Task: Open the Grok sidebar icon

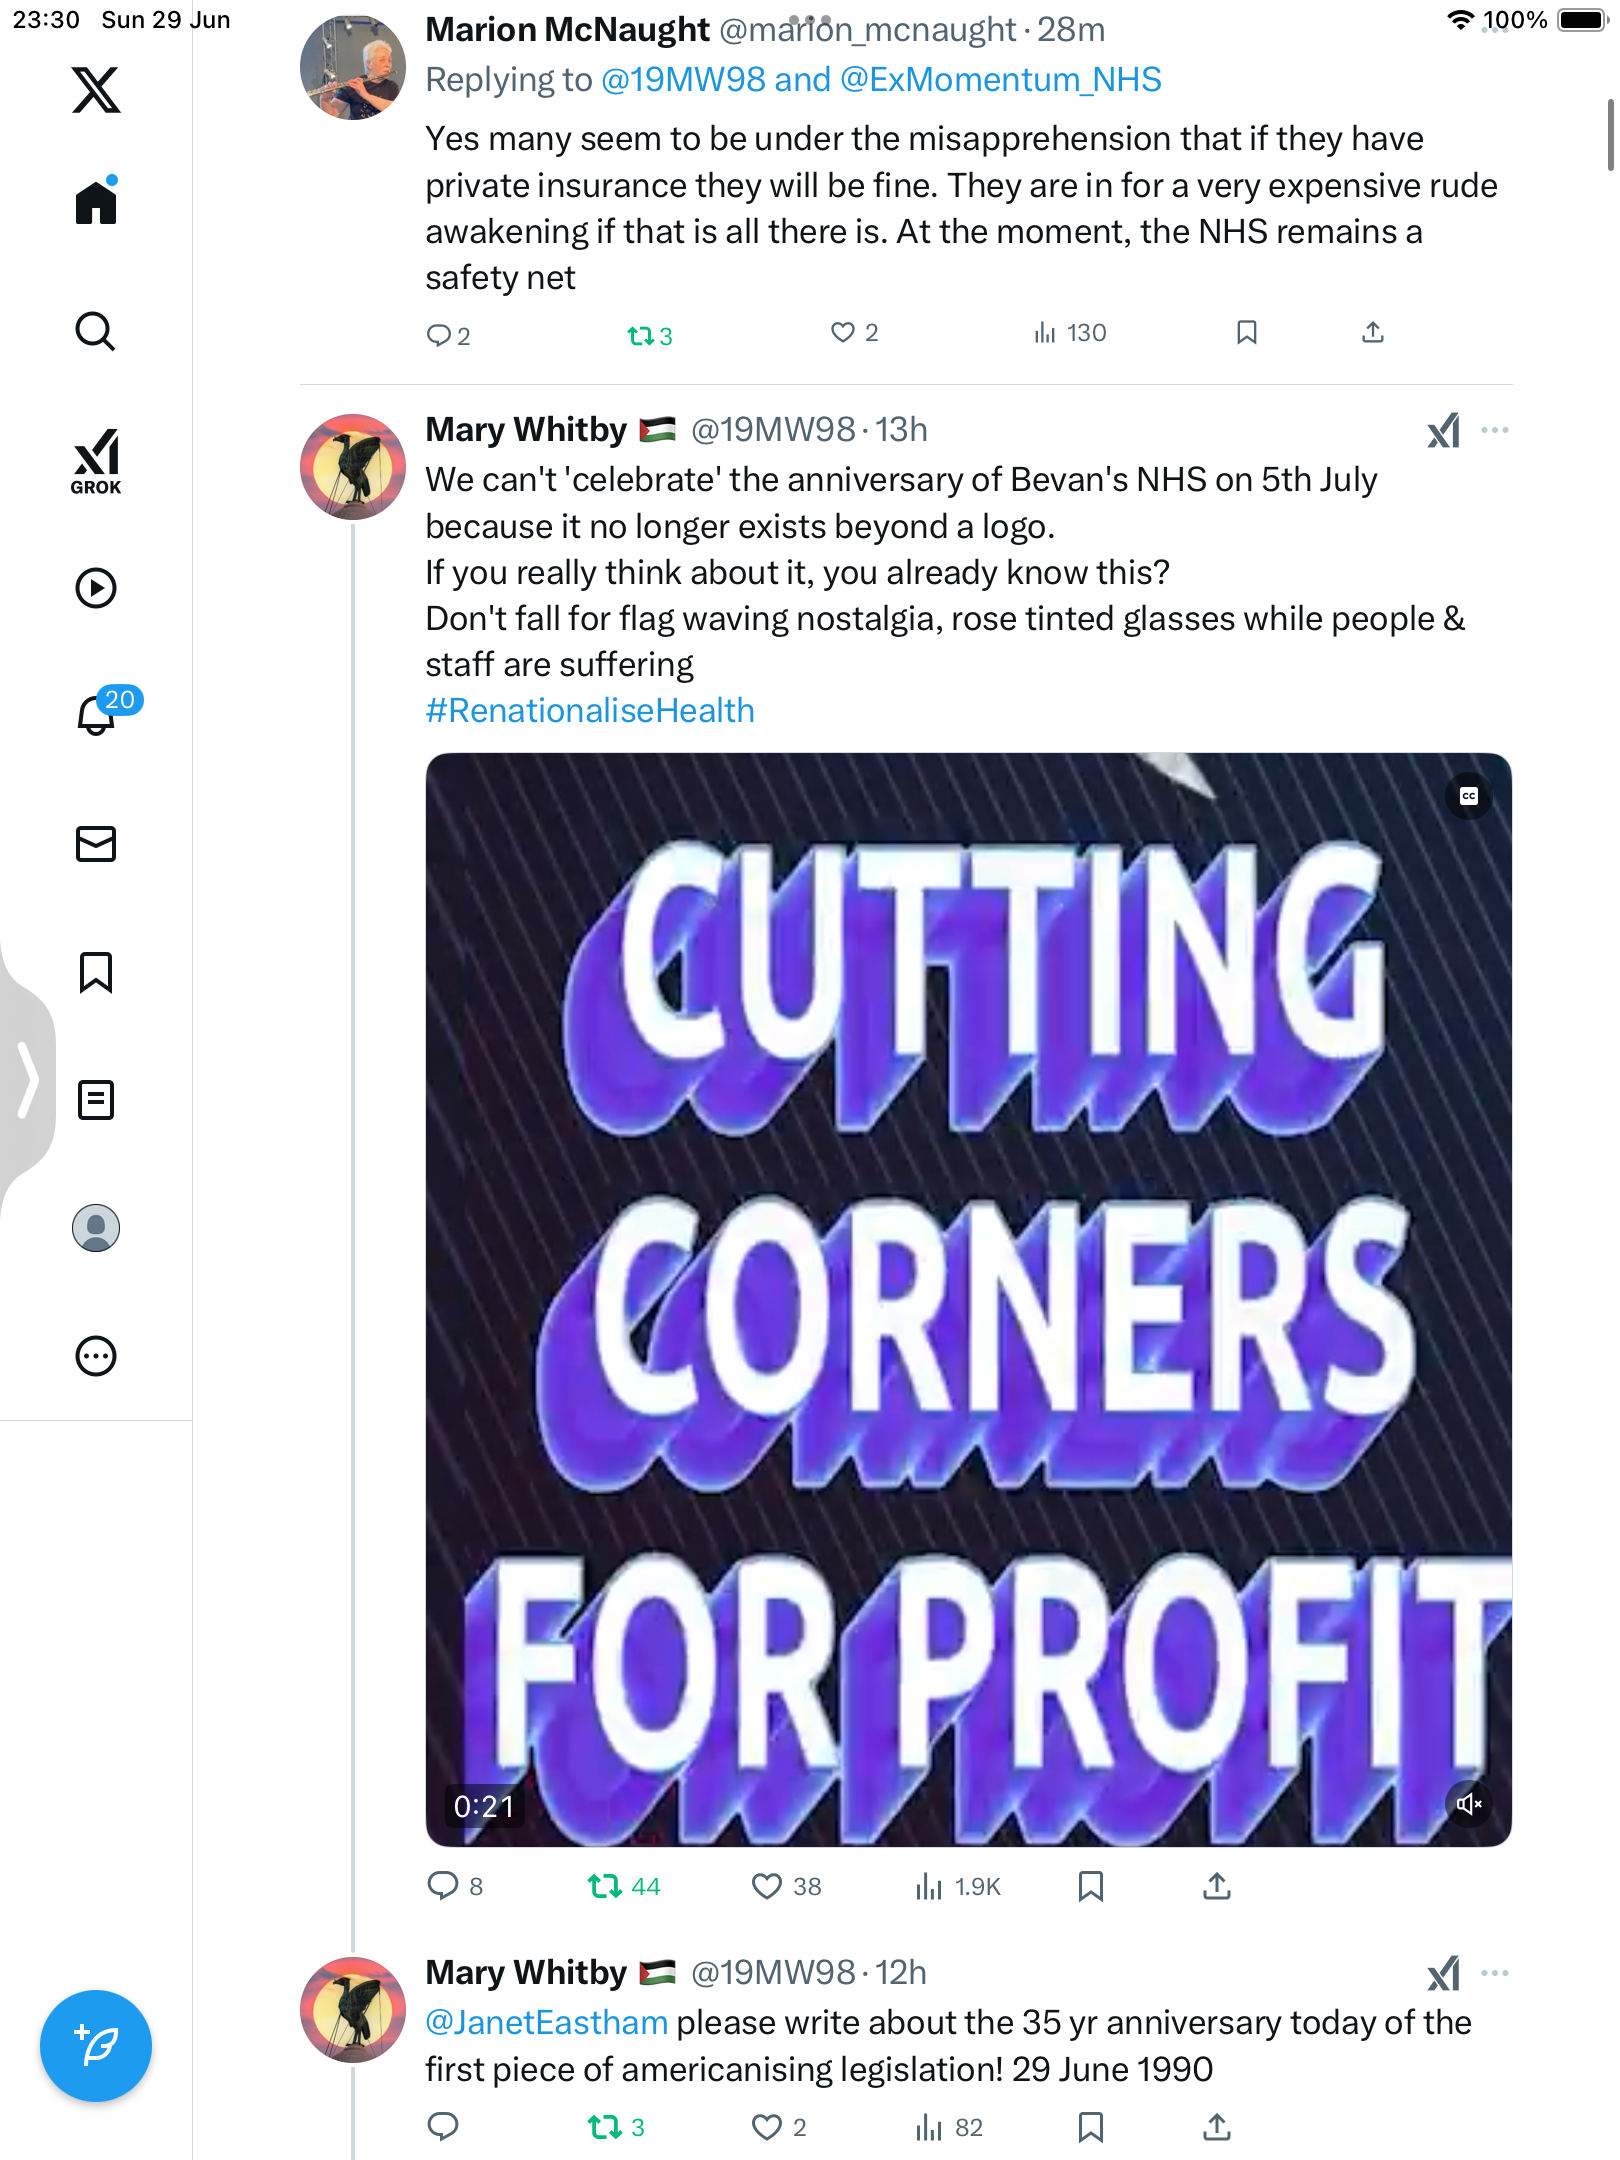Action: pos(96,461)
